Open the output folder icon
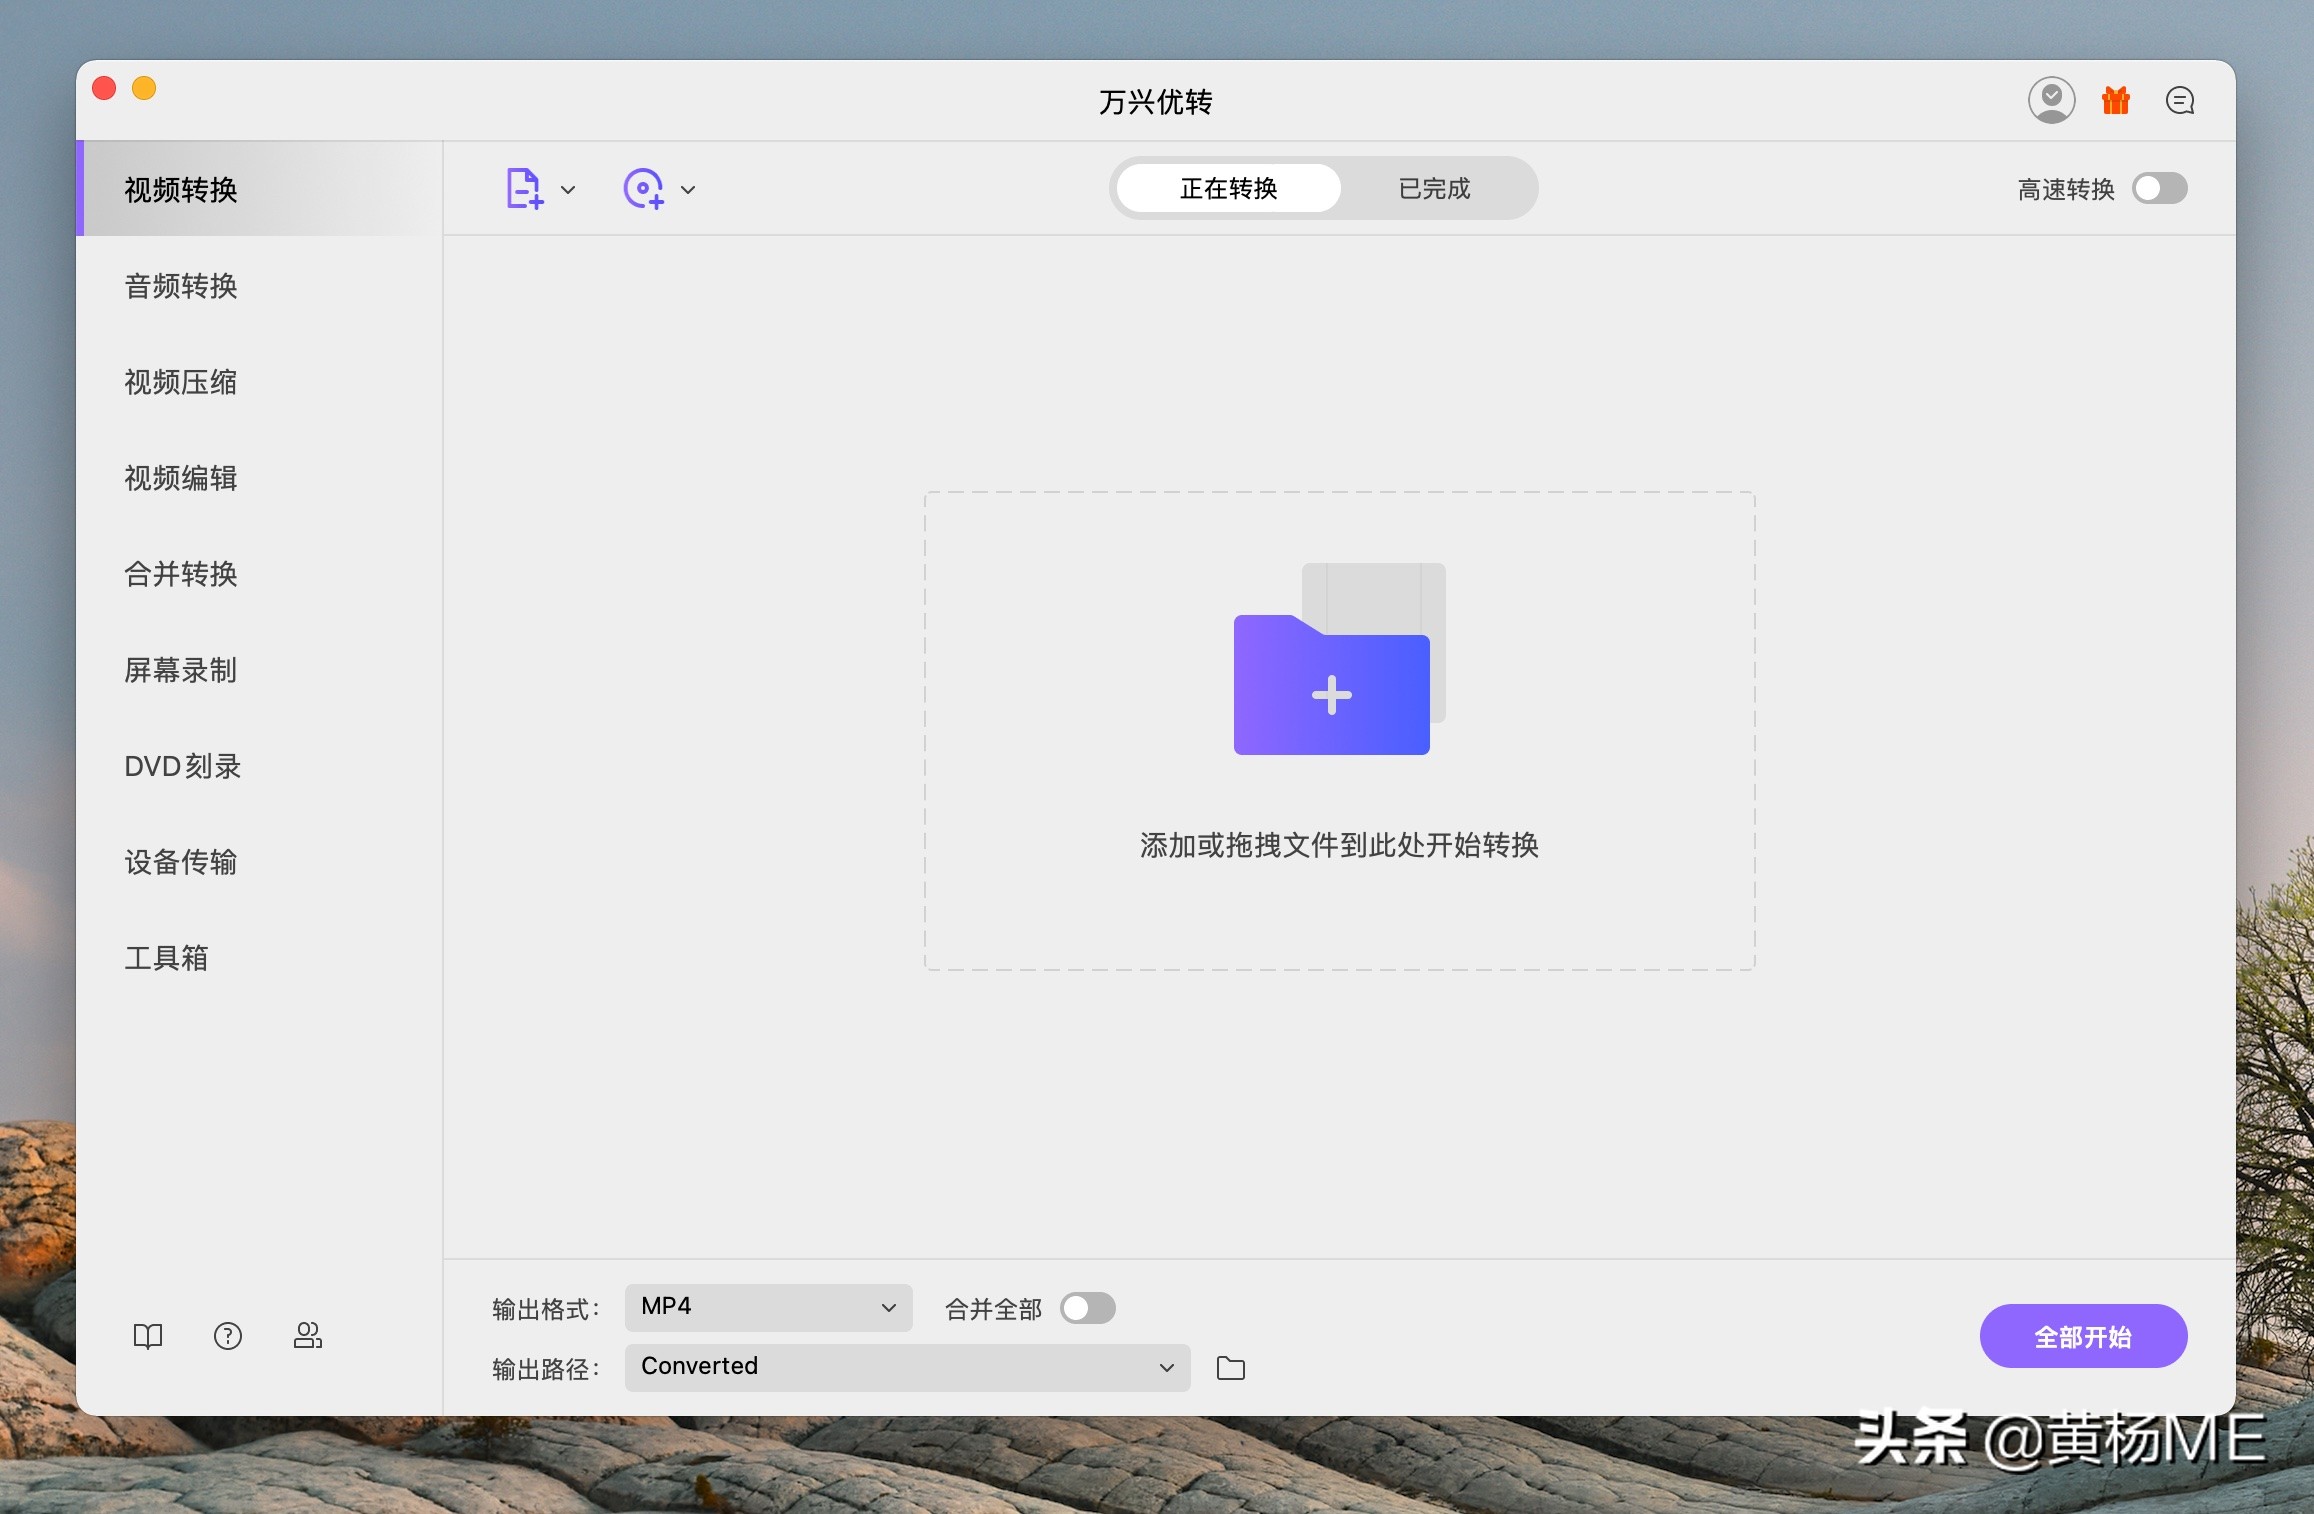Image resolution: width=2314 pixels, height=1514 pixels. click(1230, 1368)
